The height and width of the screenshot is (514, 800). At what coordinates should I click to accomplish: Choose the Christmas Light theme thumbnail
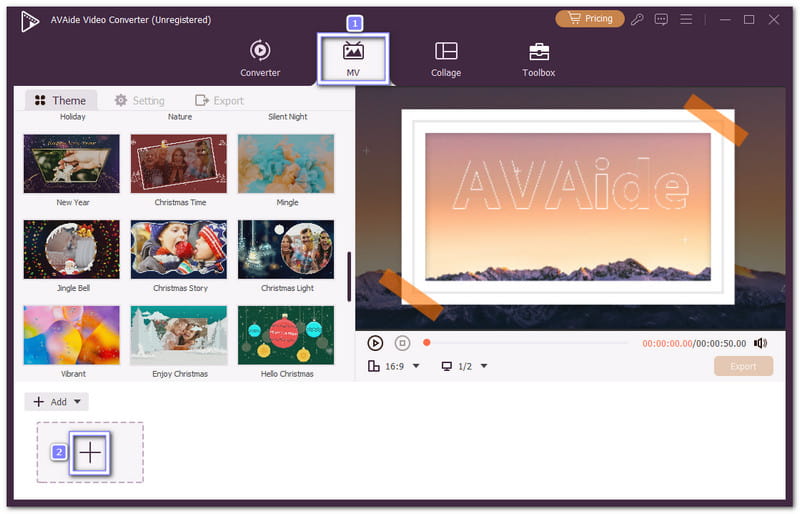286,250
